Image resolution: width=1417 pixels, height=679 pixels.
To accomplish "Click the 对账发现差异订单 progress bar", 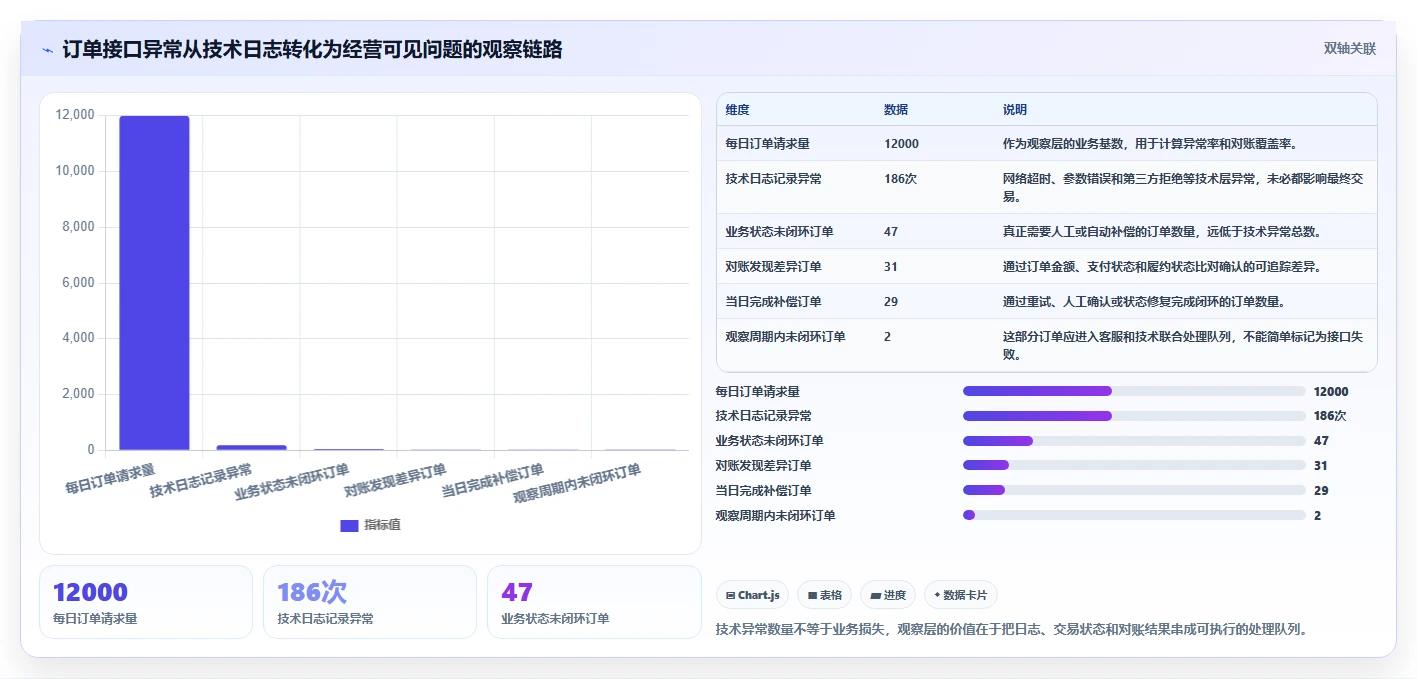I will [1134, 466].
